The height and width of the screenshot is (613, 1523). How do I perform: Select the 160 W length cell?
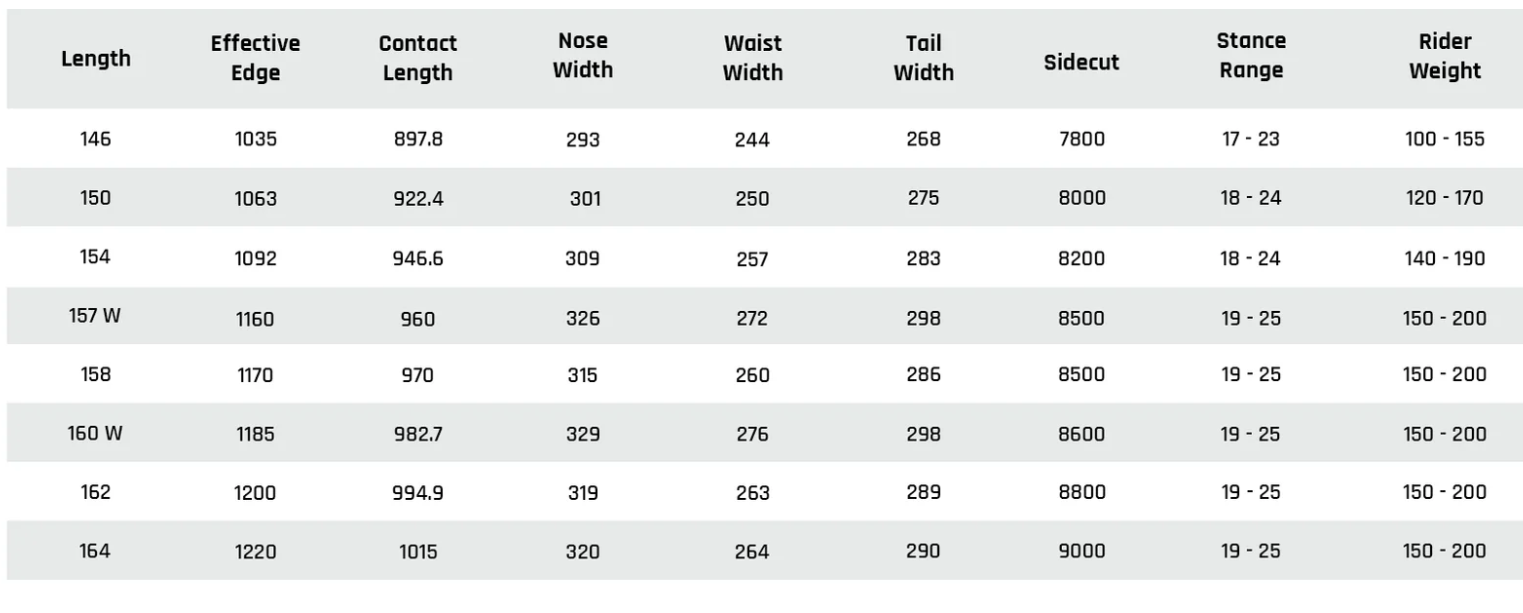pos(96,434)
